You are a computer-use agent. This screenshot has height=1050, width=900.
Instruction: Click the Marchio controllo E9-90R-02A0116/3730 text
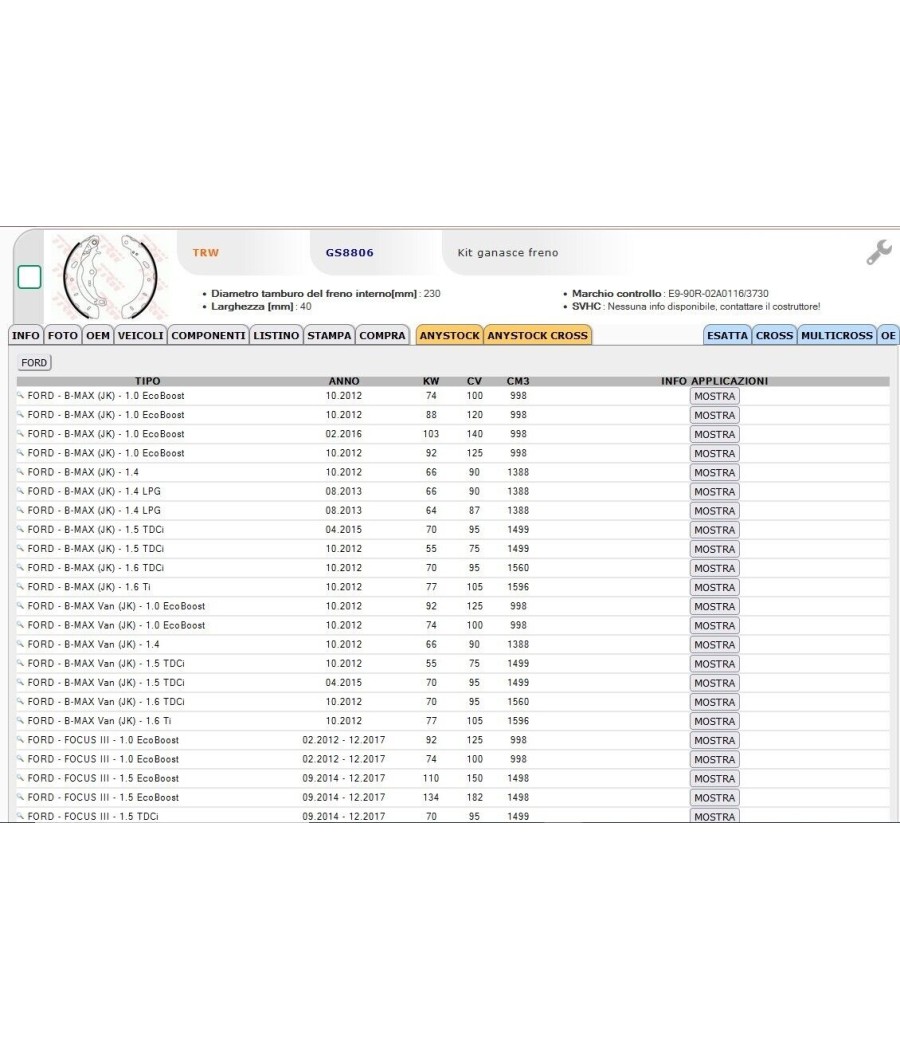click(670, 293)
